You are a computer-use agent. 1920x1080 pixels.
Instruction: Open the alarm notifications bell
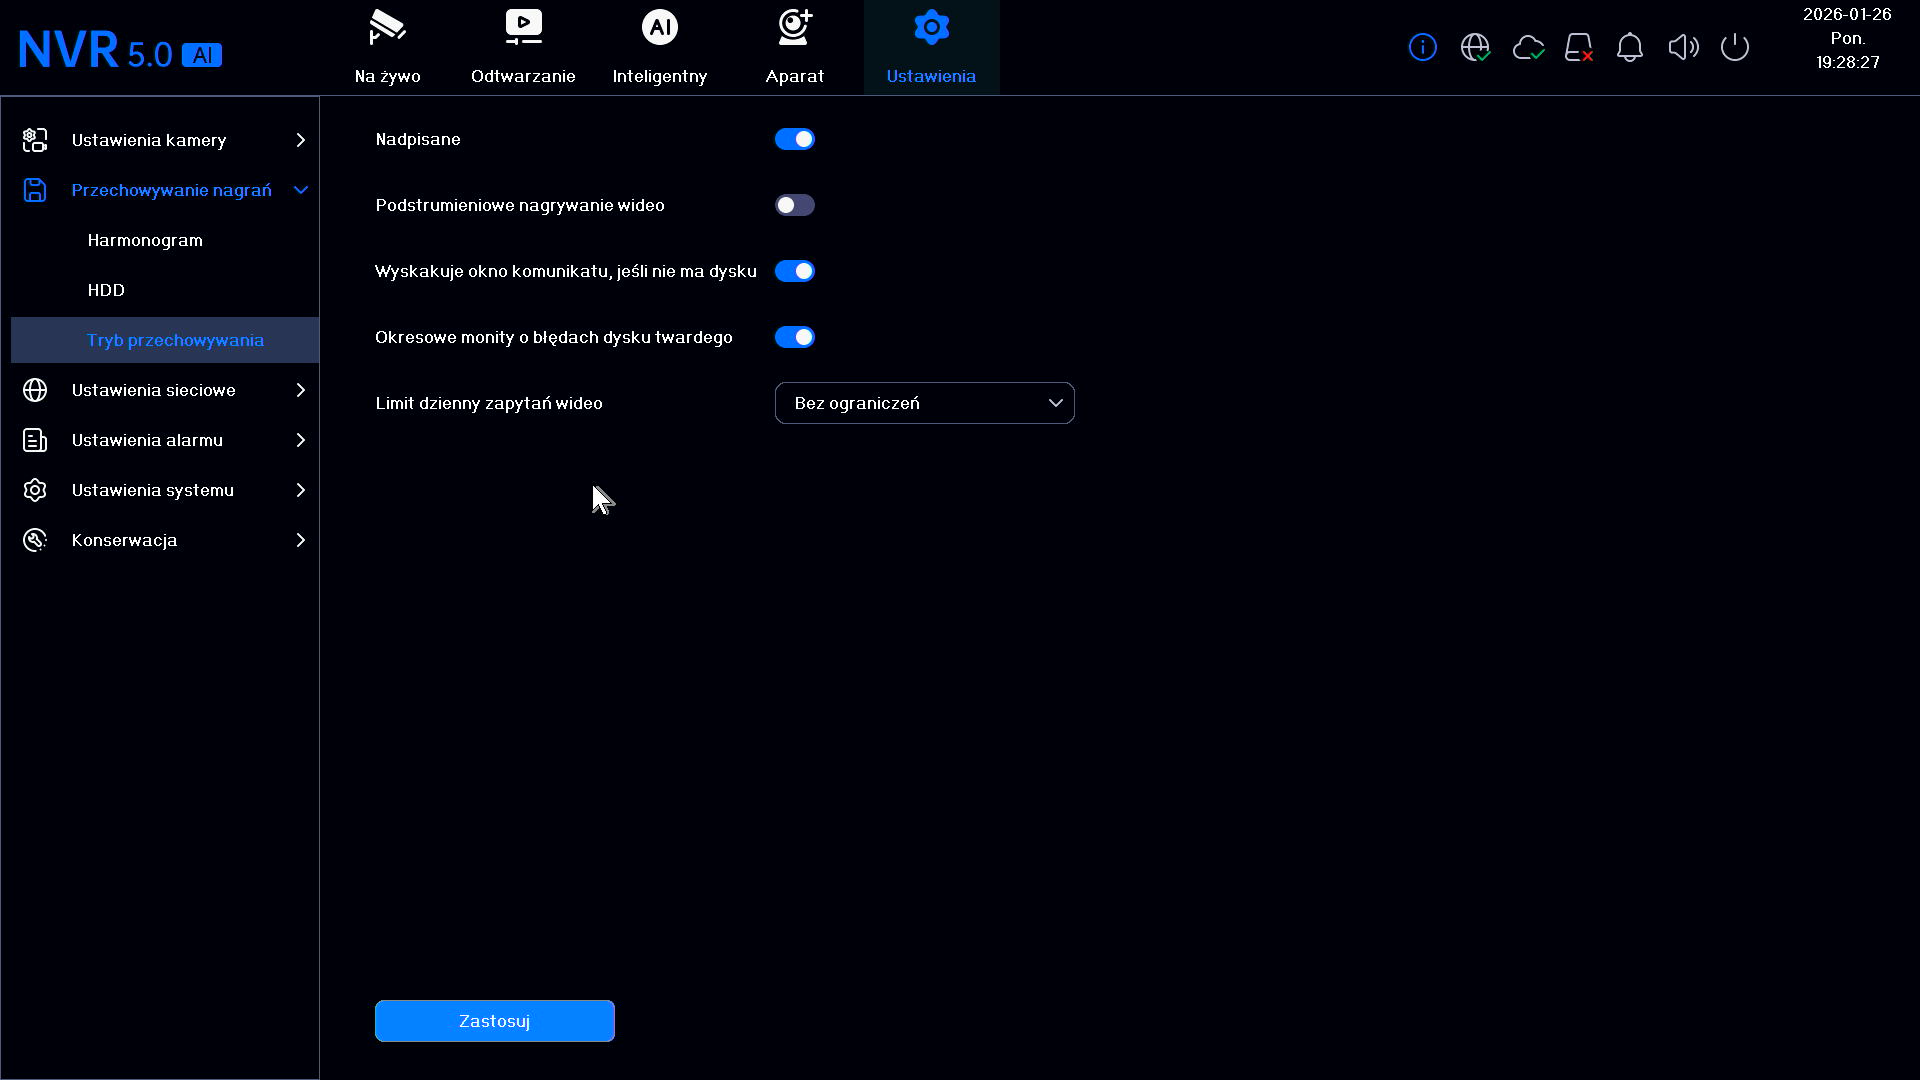click(x=1630, y=47)
